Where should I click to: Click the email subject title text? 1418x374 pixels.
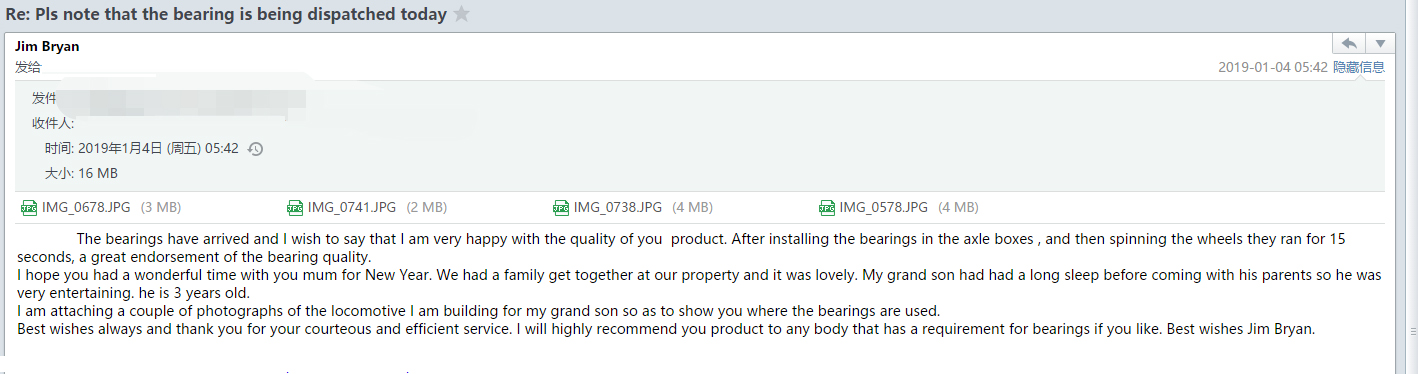pyautogui.click(x=226, y=14)
